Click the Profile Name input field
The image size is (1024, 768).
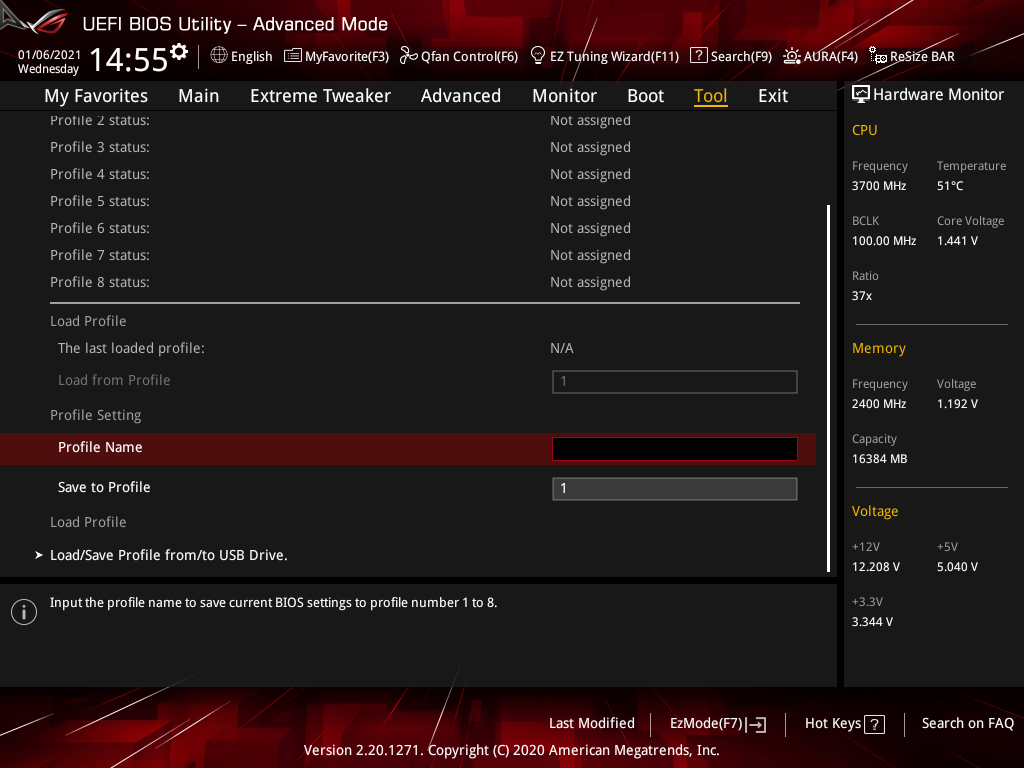(x=675, y=449)
